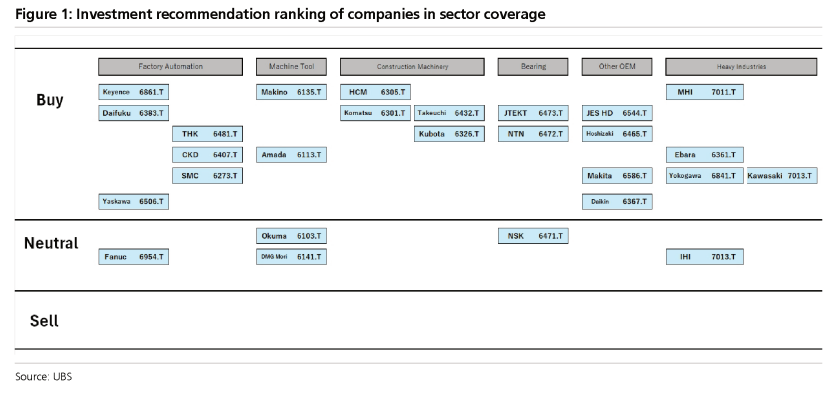Viewport: 837px width, 395px height.
Task: Click the JES HD 6544.T box
Action: click(617, 113)
